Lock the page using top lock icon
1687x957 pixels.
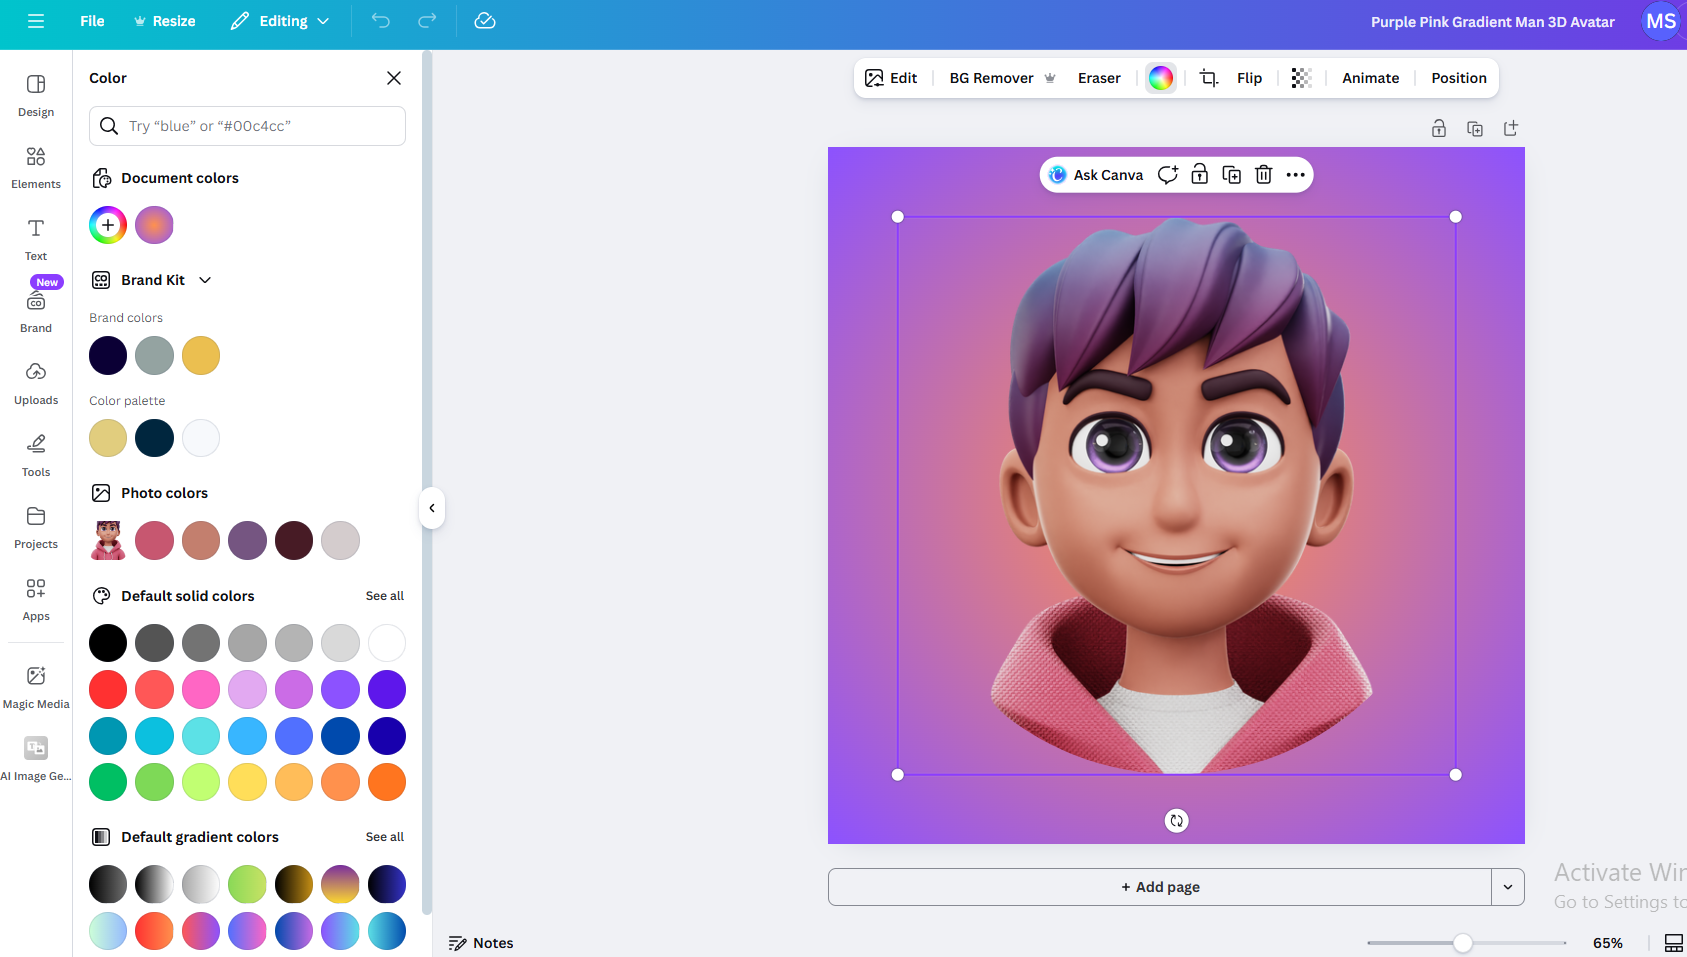tap(1439, 128)
